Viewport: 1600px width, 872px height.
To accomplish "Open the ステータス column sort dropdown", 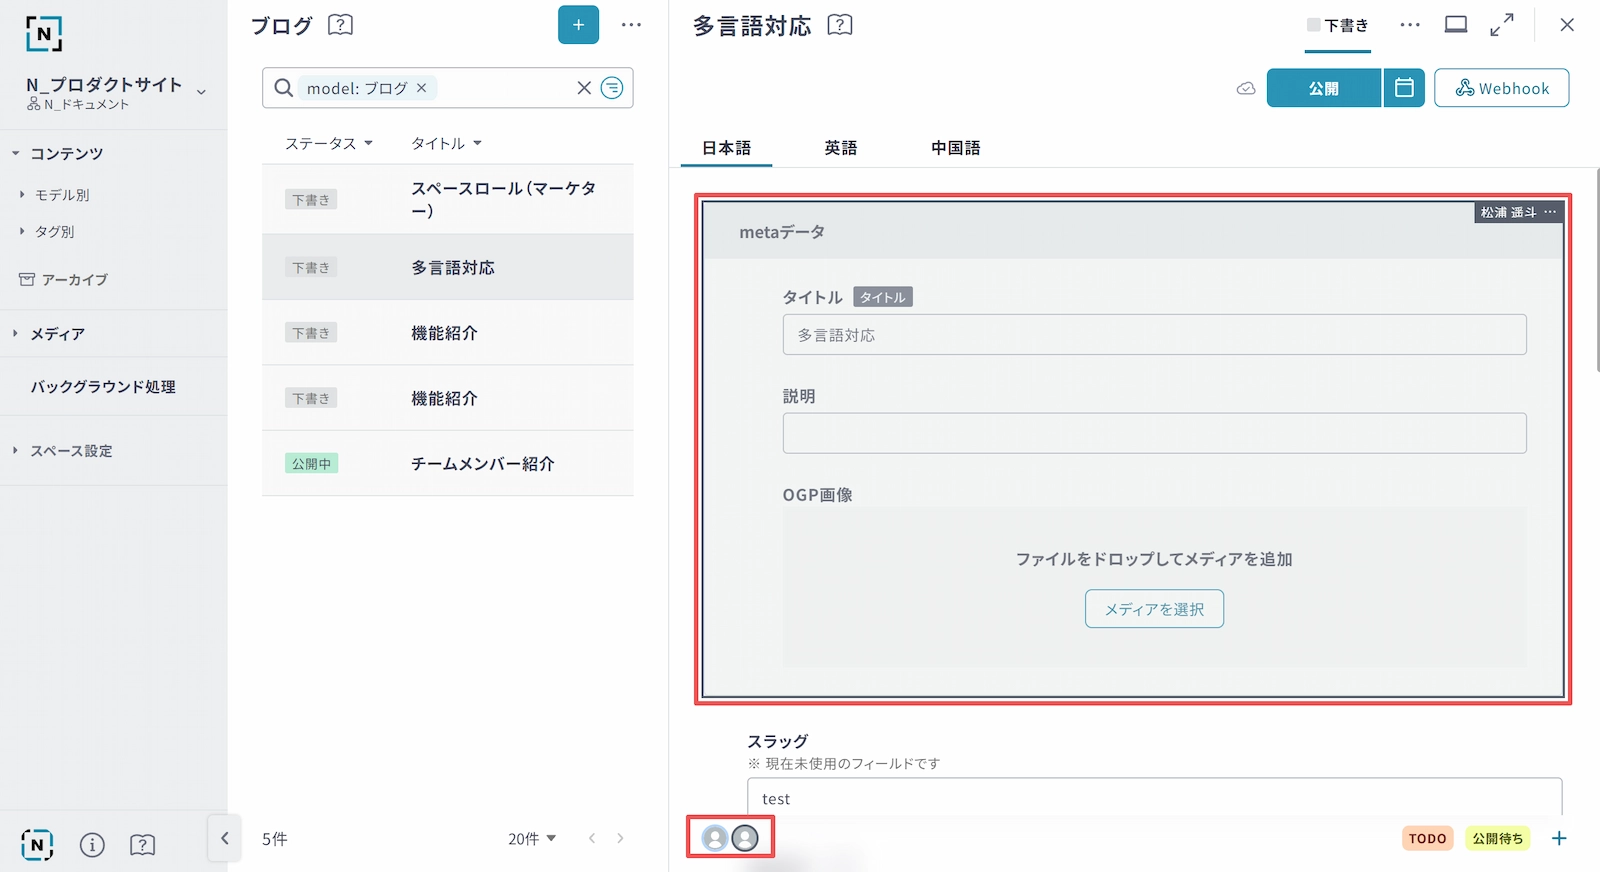I will coord(329,143).
